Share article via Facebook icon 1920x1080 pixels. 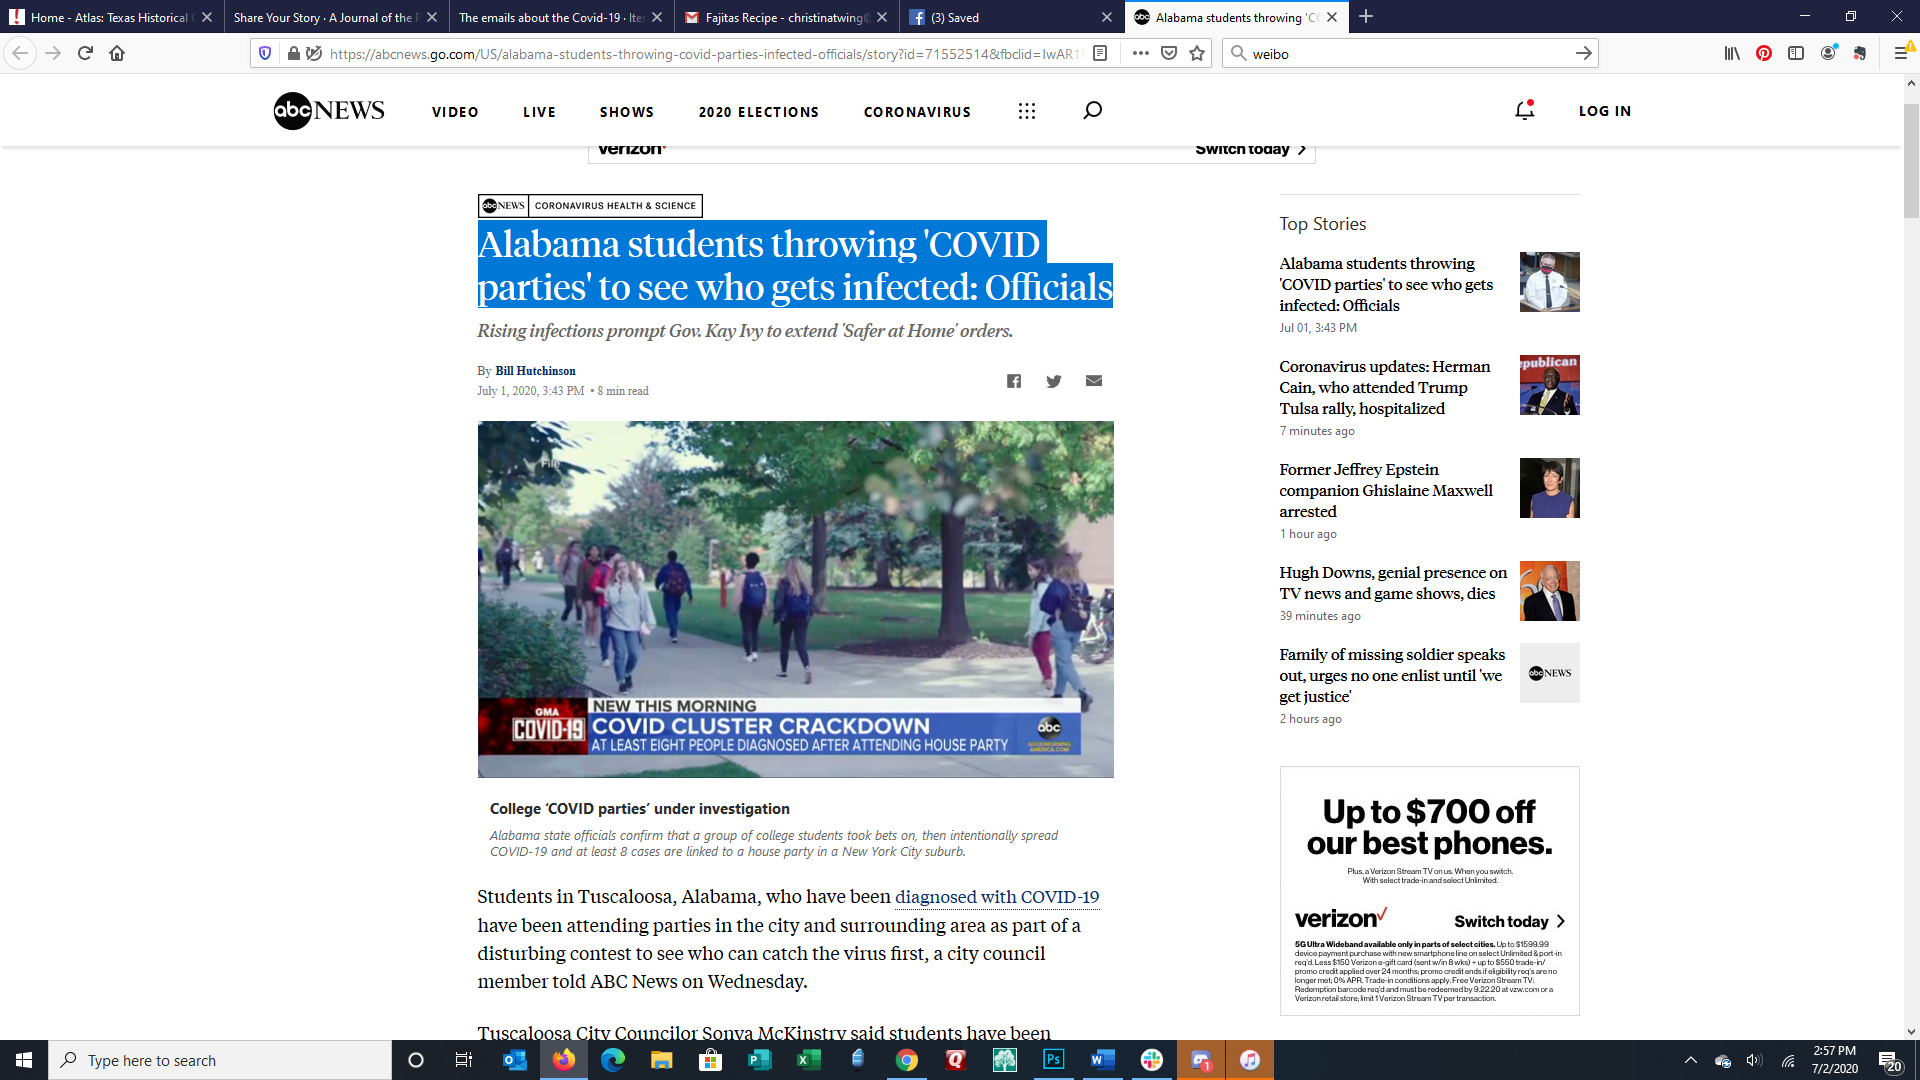coord(1014,381)
